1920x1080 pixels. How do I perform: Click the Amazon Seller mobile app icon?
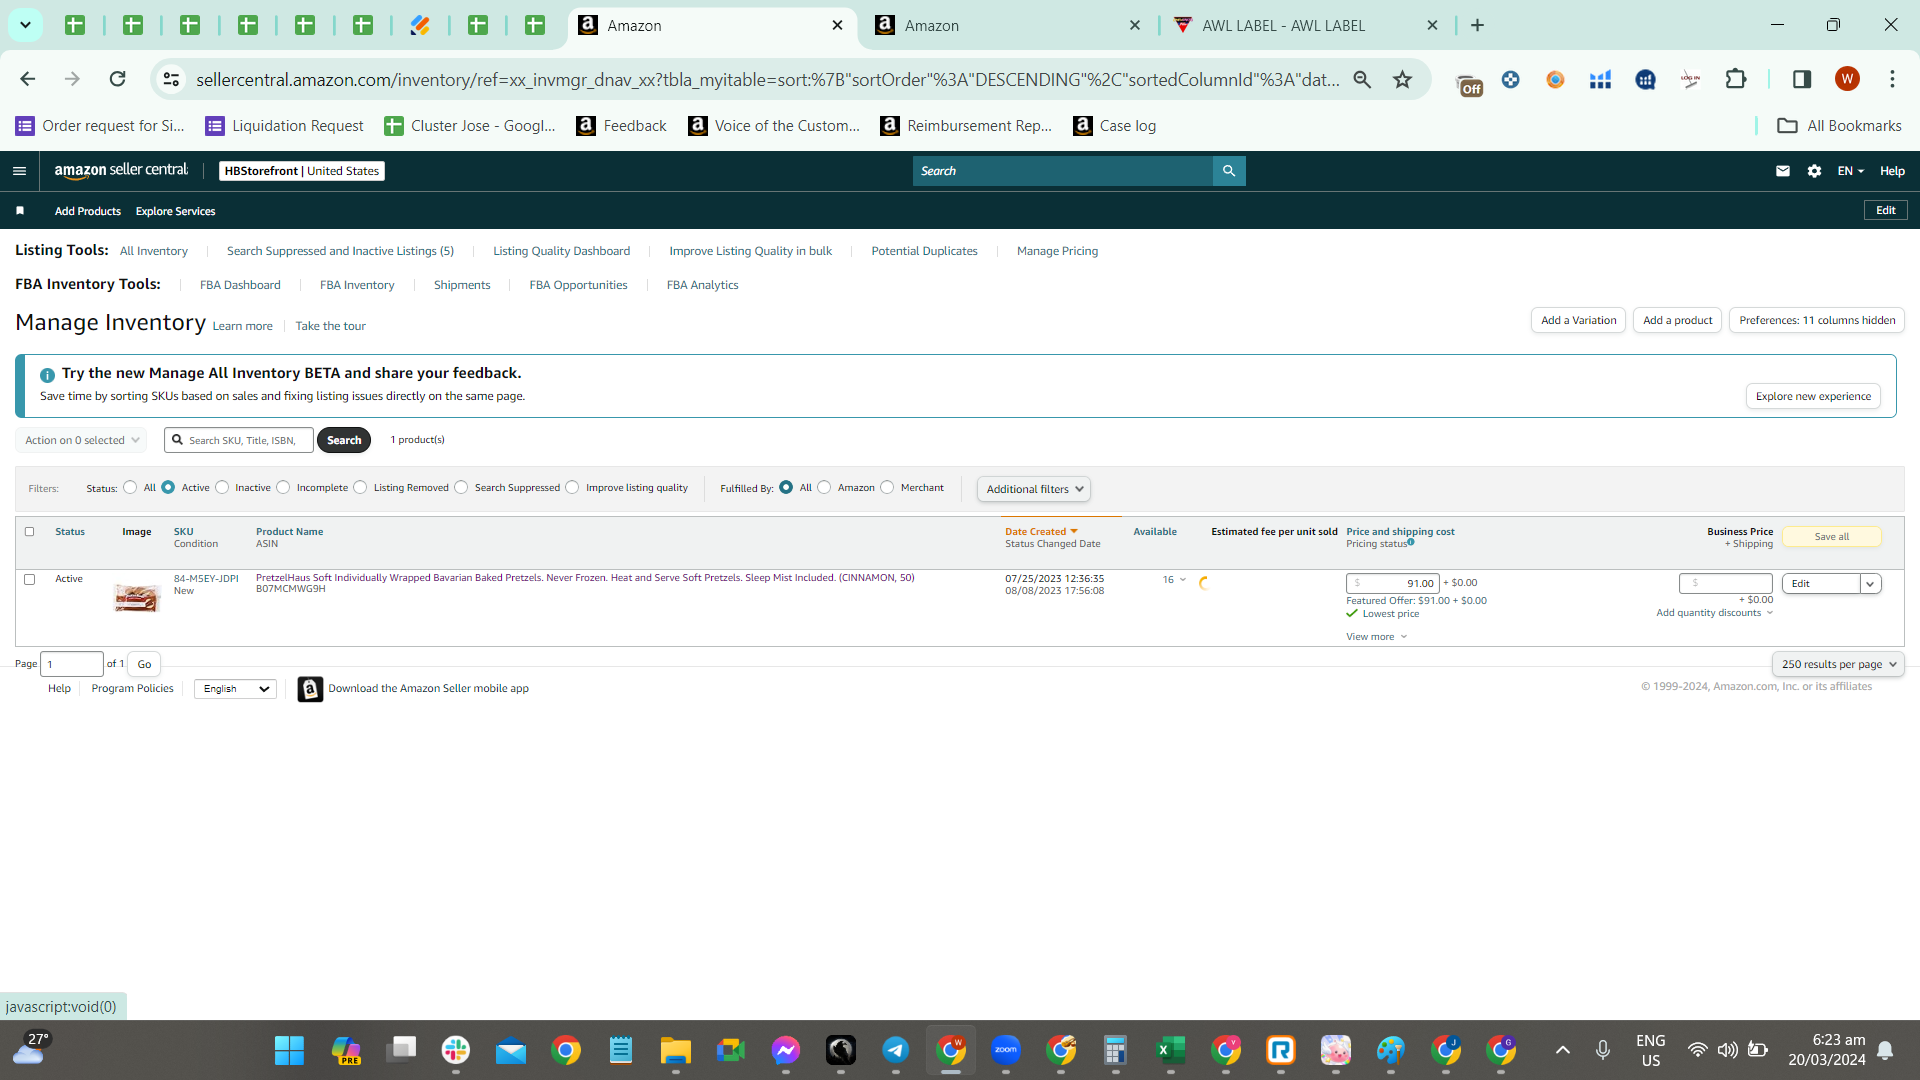click(310, 689)
